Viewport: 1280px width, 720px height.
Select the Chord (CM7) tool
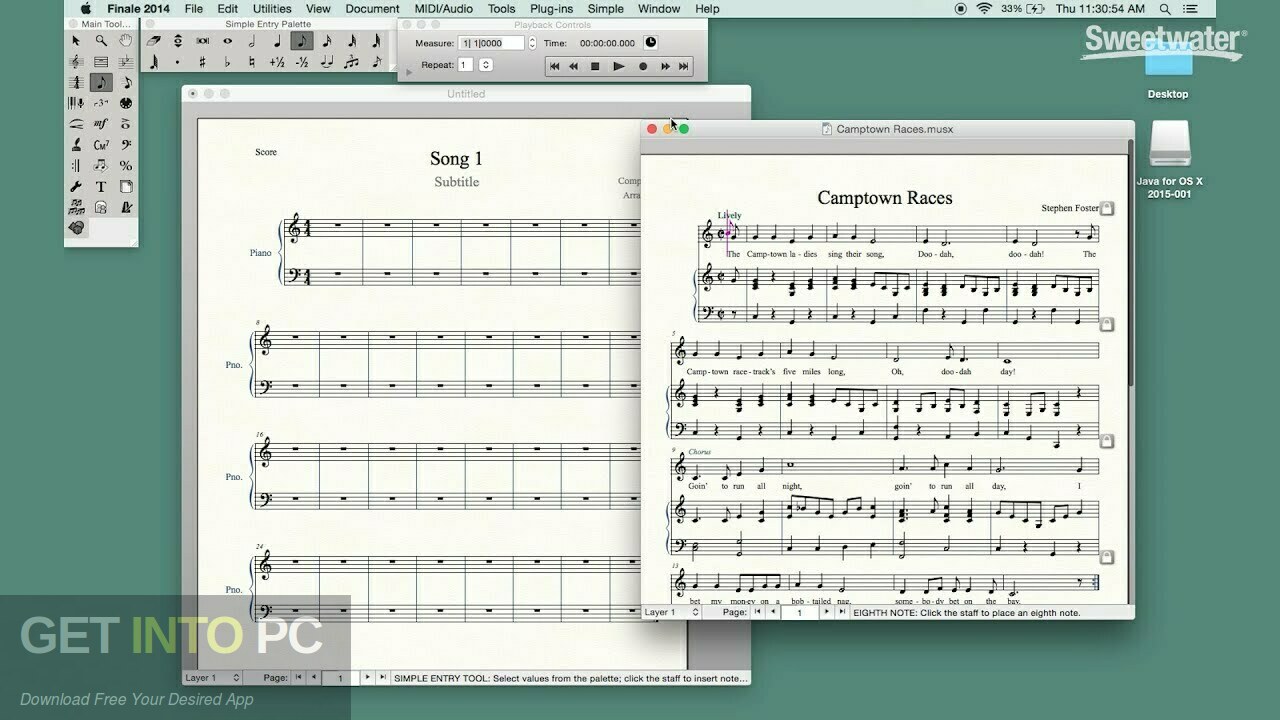tap(101, 145)
